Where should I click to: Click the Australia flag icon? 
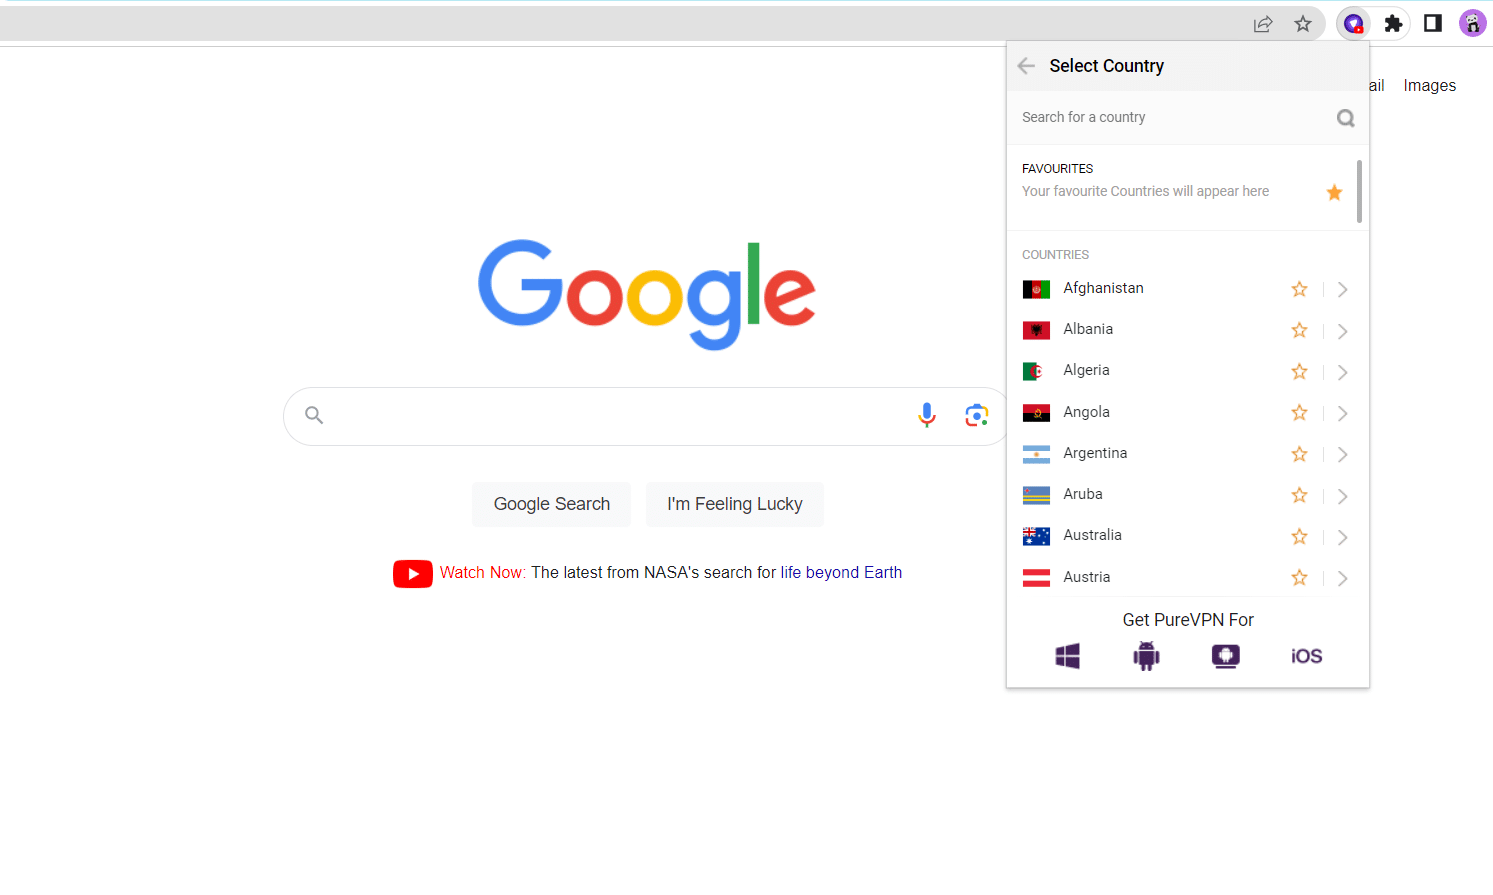click(x=1036, y=536)
